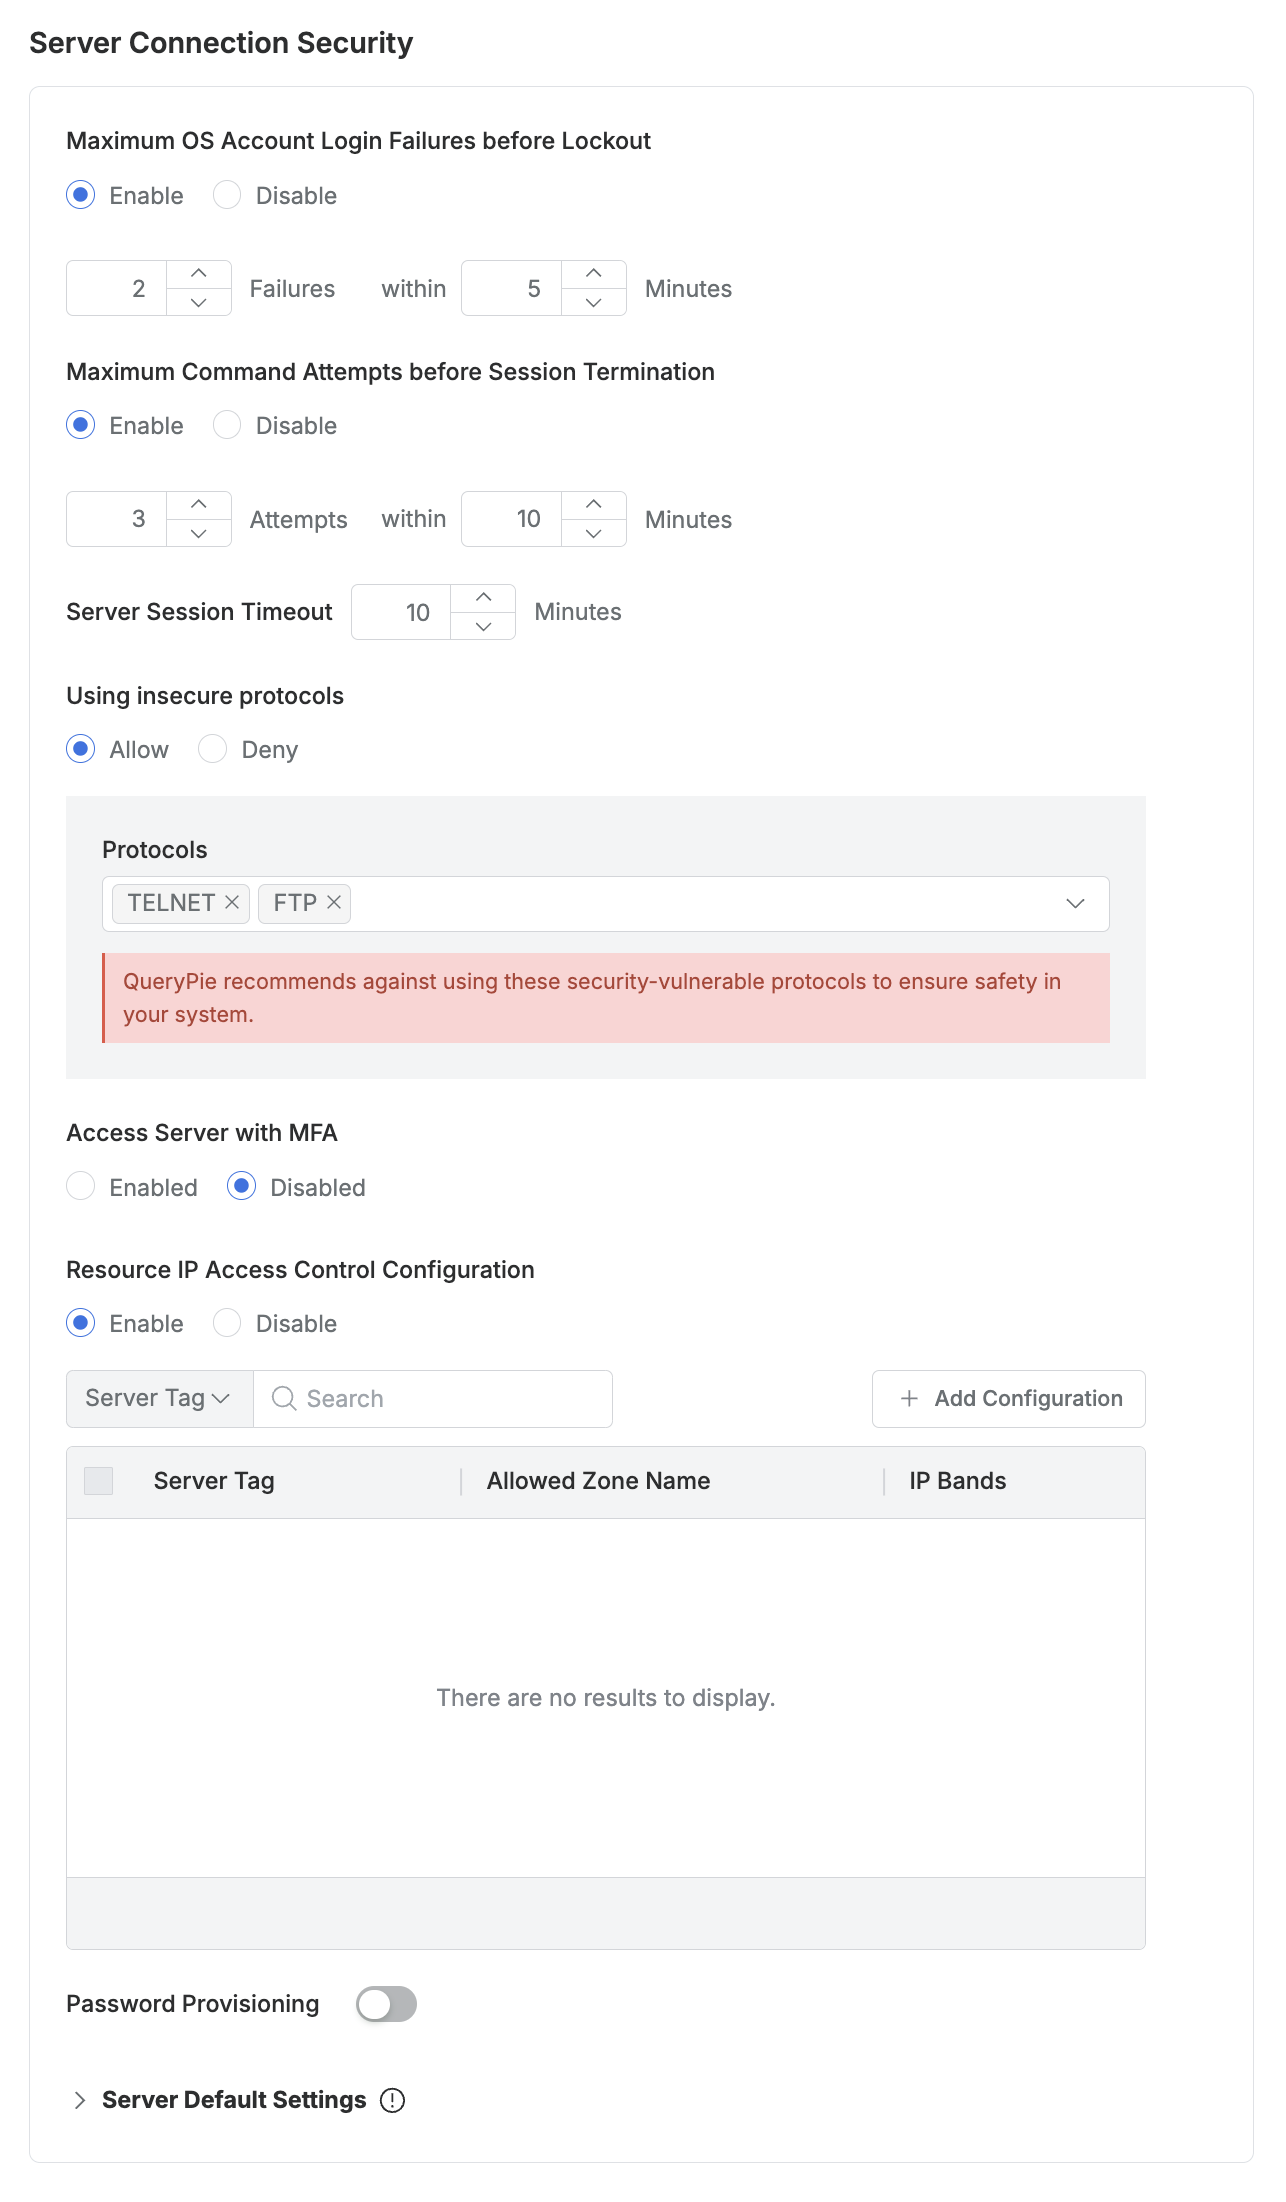Click the lockout Minutes number field showing 5
This screenshot has height=2202, width=1286.
pyautogui.click(x=512, y=288)
